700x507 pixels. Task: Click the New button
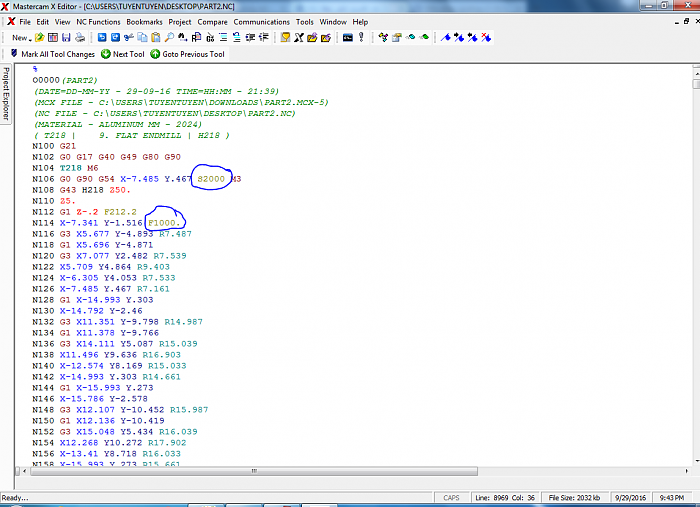tap(19, 38)
